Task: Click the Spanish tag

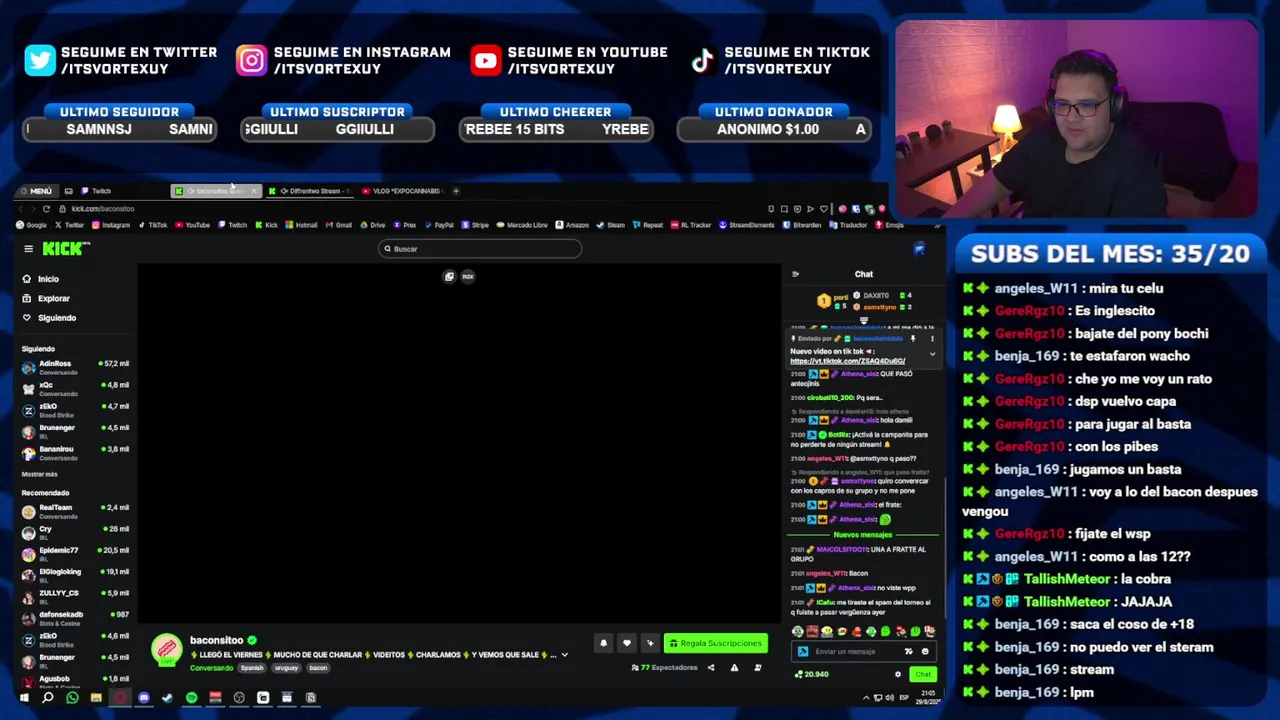Action: [252, 668]
